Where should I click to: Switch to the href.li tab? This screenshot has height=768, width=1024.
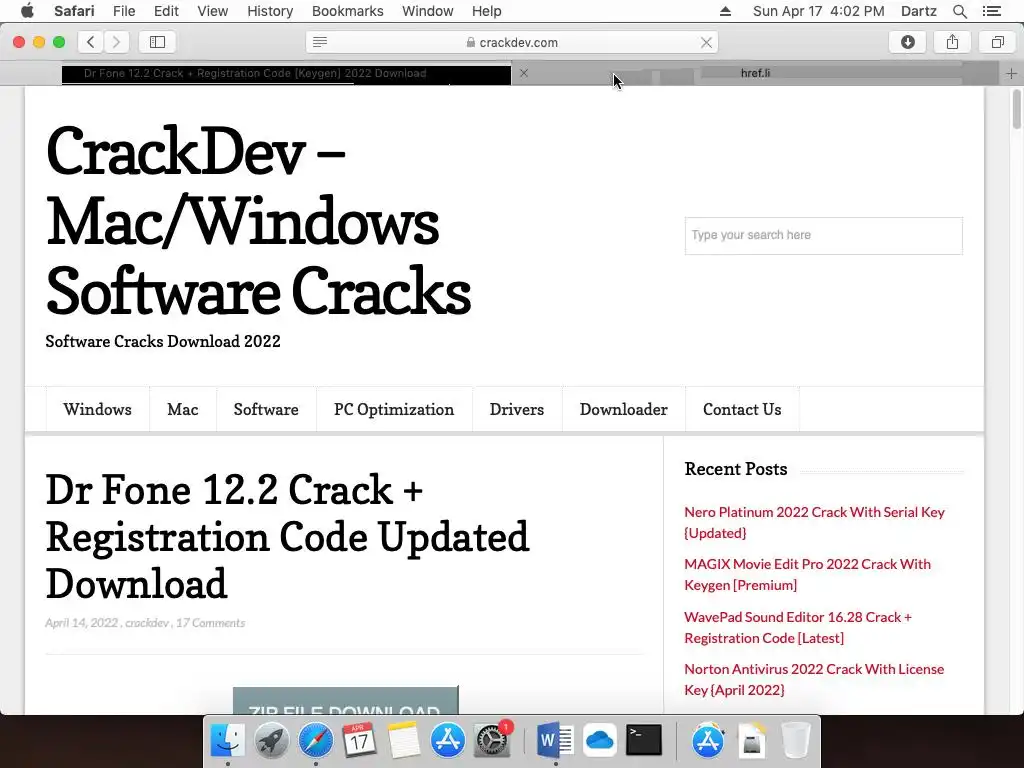[755, 73]
